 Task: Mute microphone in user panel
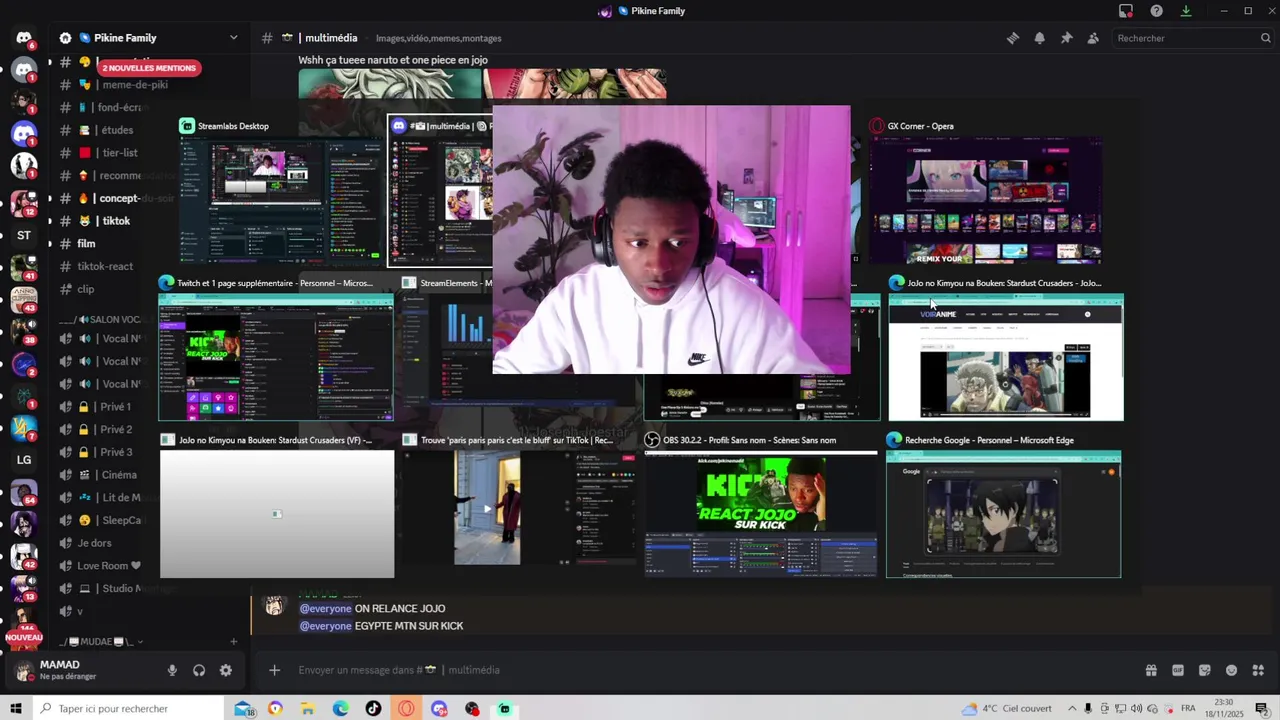coord(172,670)
